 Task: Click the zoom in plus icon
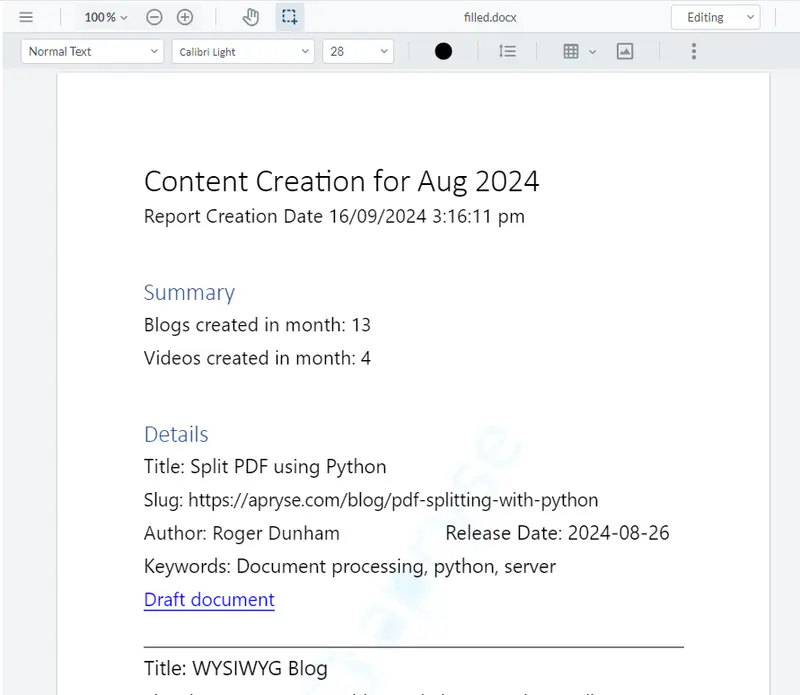coord(185,17)
